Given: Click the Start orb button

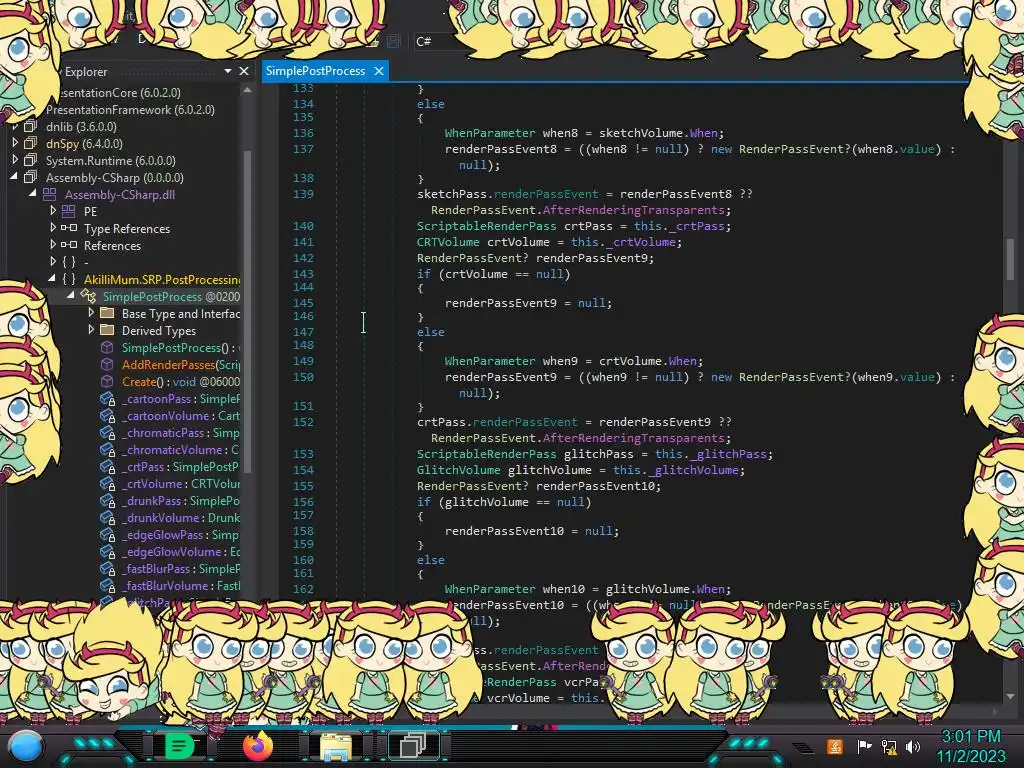Looking at the screenshot, I should click(x=26, y=746).
